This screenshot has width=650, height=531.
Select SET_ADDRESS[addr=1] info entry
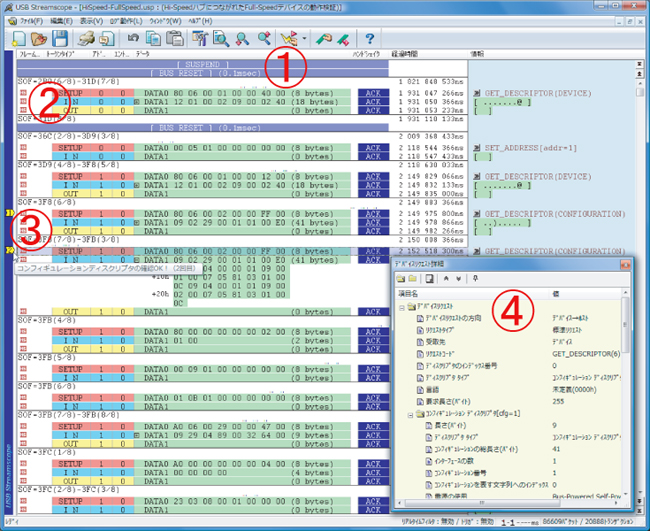pos(530,148)
